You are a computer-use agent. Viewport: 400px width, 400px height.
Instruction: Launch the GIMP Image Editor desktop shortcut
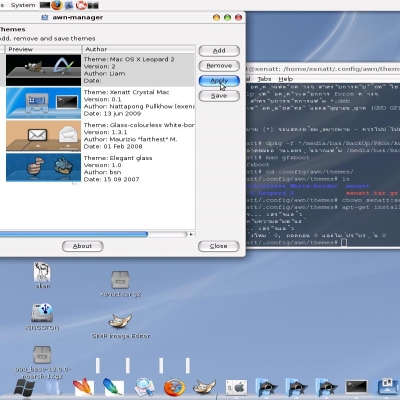pyautogui.click(x=120, y=326)
